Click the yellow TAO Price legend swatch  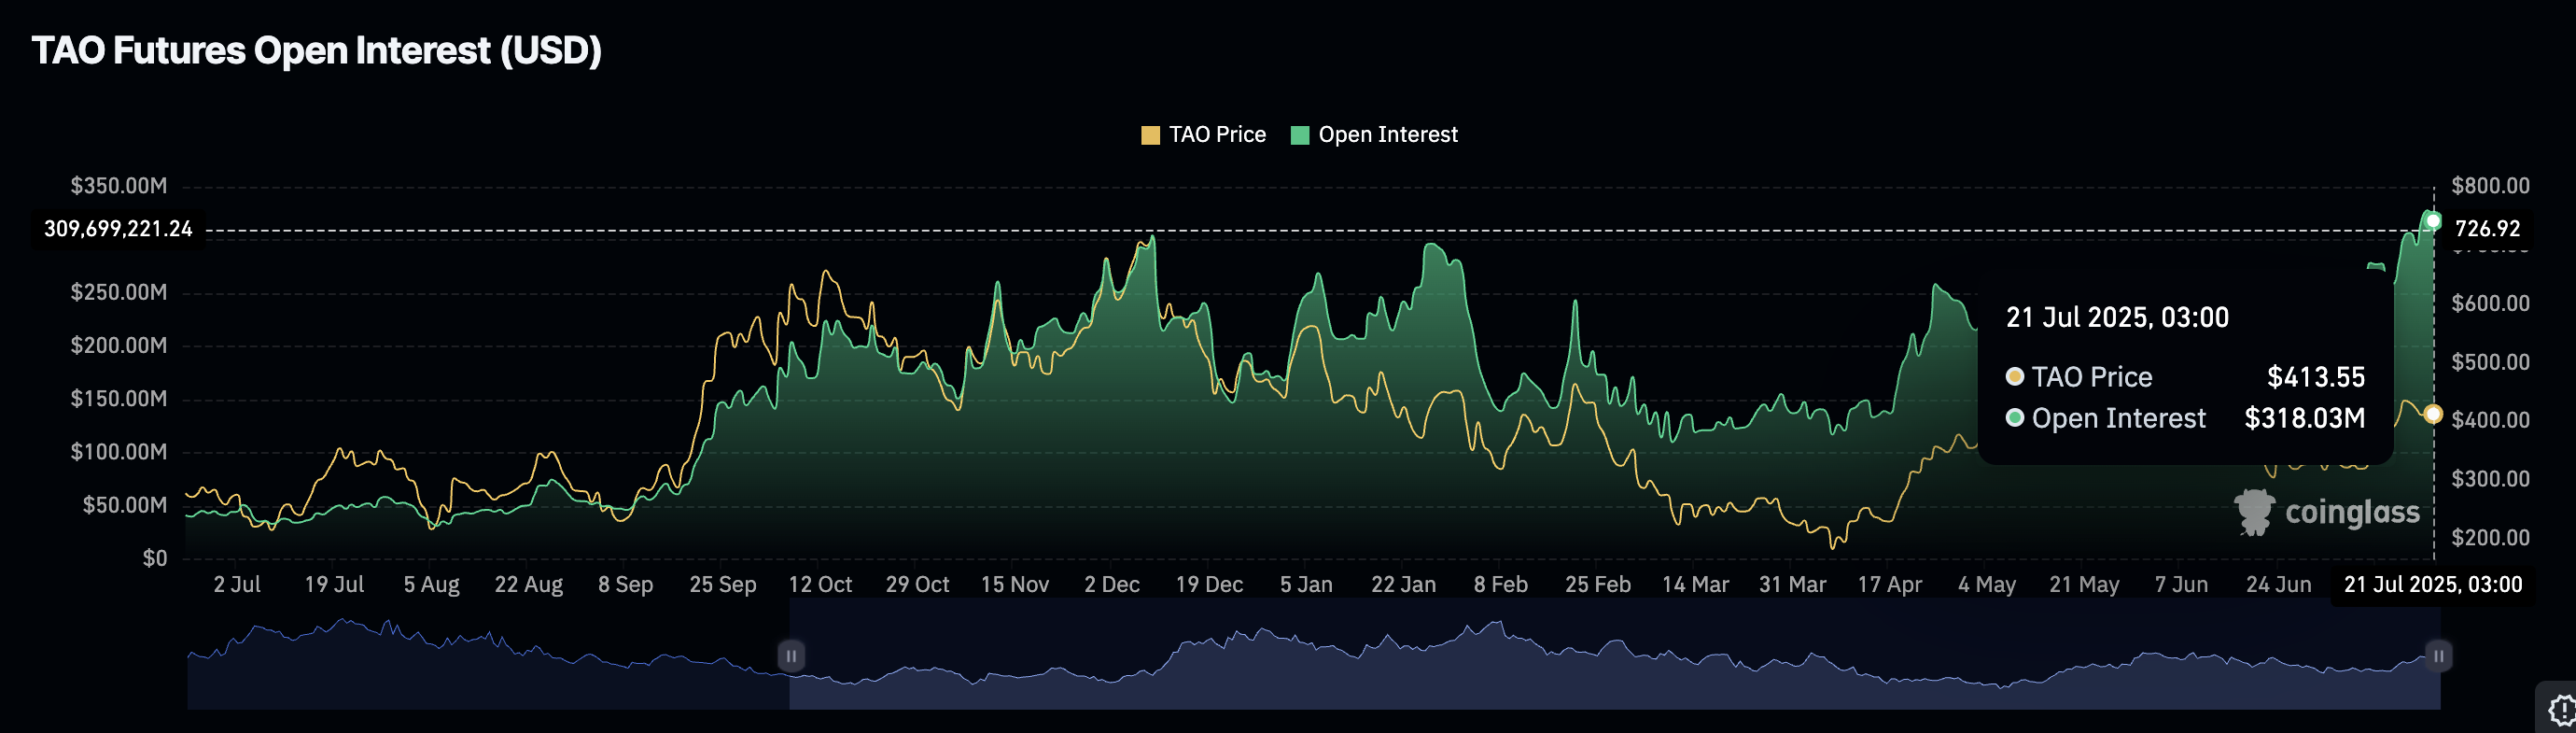click(1150, 135)
